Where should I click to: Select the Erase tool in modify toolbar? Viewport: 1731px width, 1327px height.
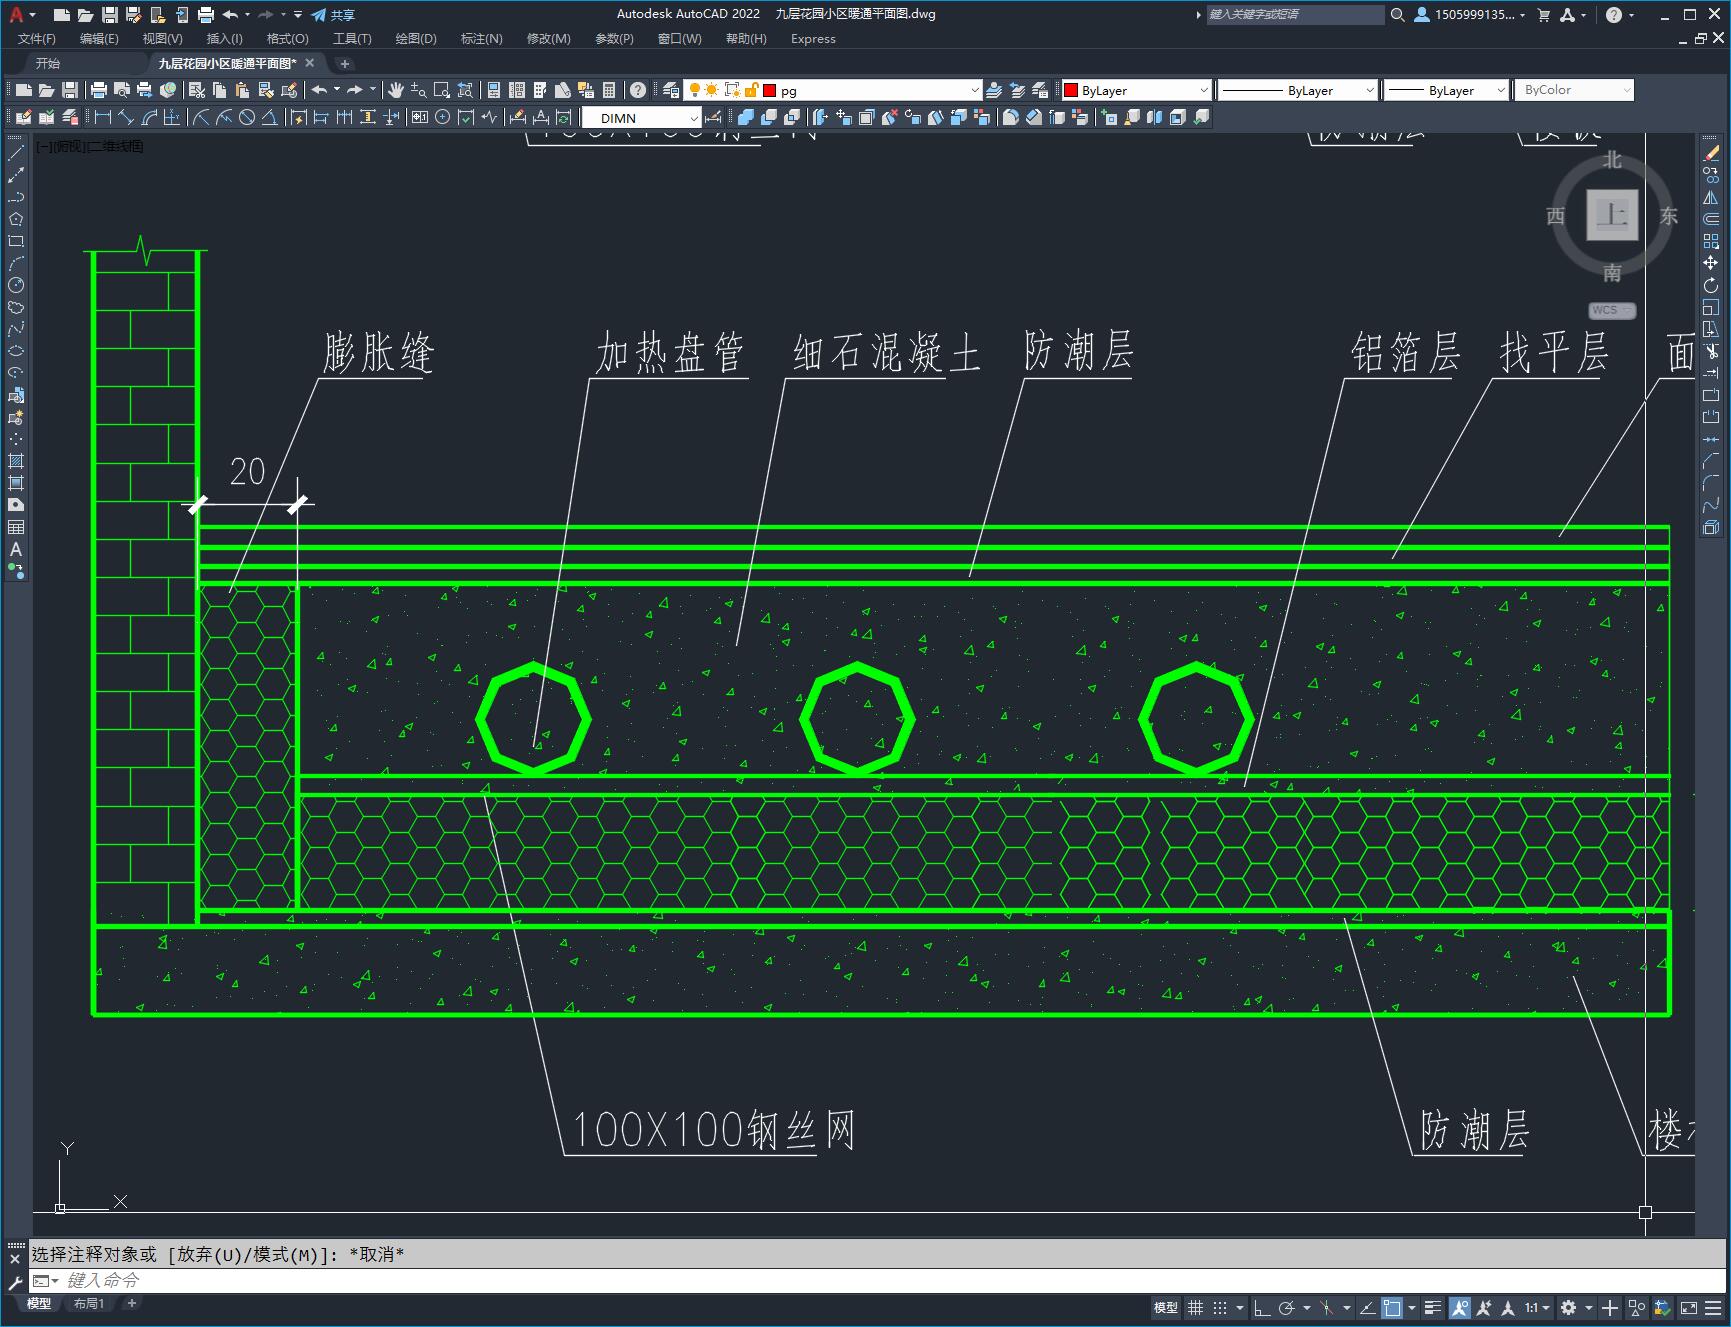[1711, 153]
